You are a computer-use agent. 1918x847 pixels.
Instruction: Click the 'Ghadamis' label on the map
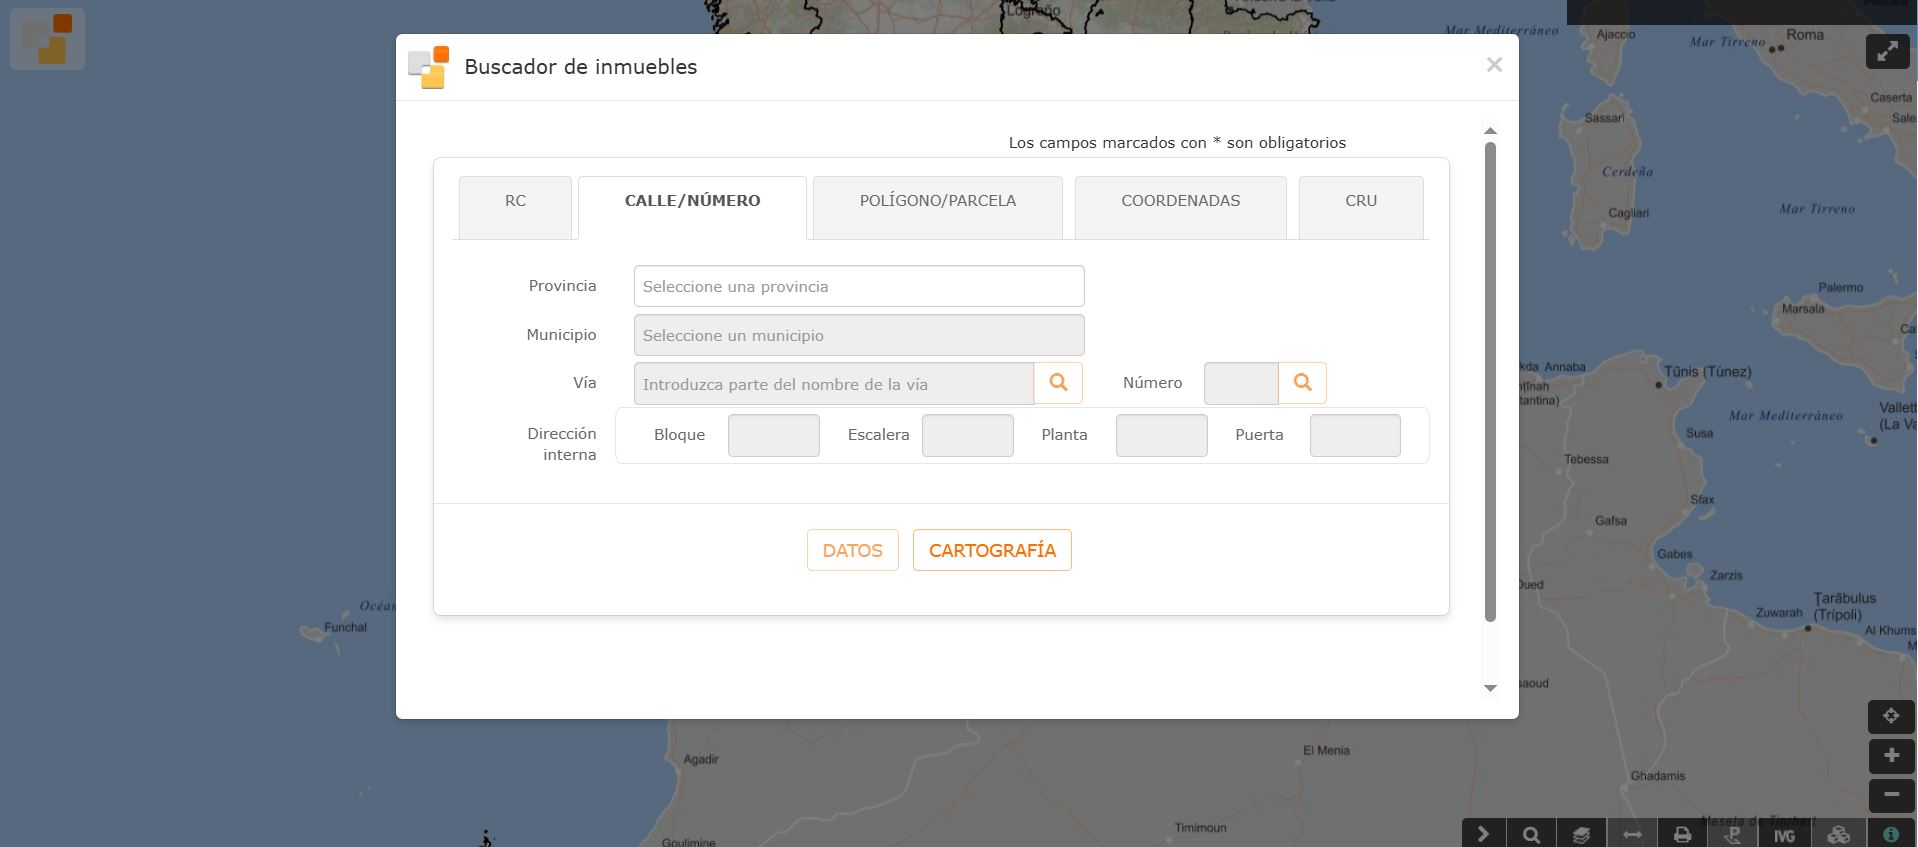point(1658,776)
